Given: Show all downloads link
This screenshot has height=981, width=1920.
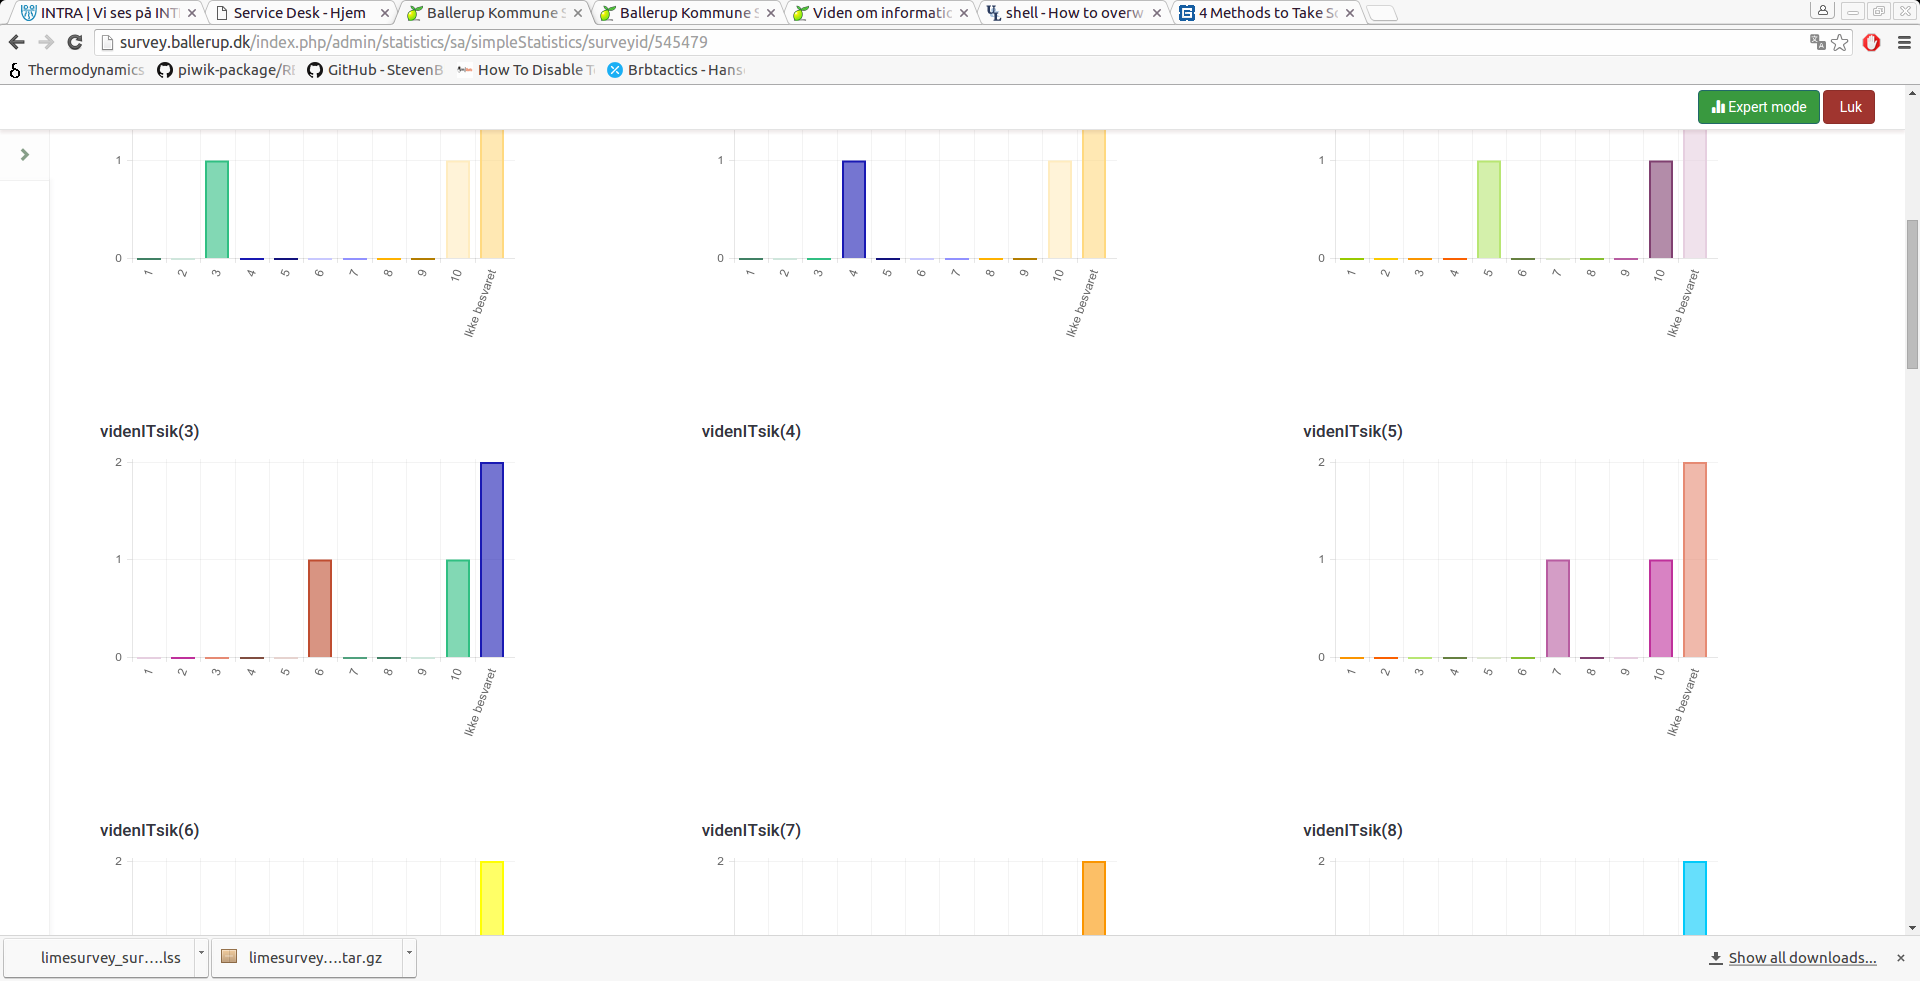Looking at the screenshot, I should click(1802, 958).
